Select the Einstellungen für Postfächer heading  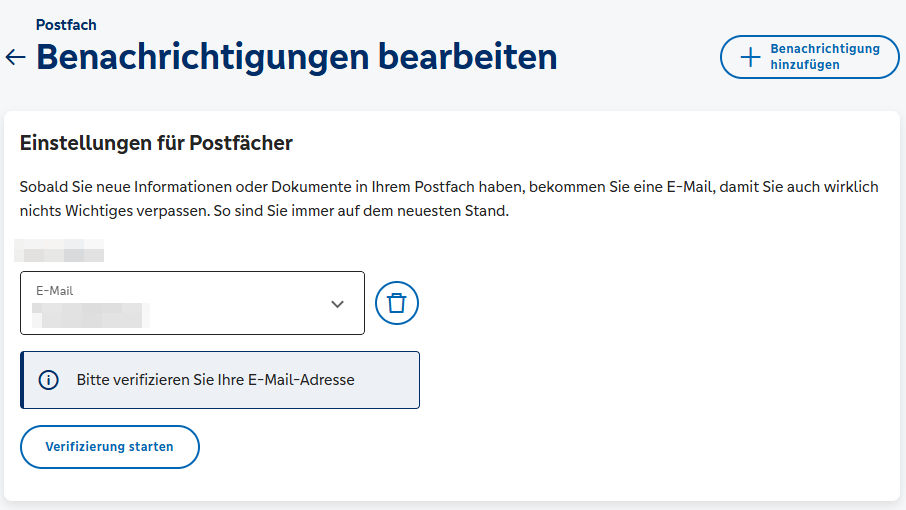156,143
